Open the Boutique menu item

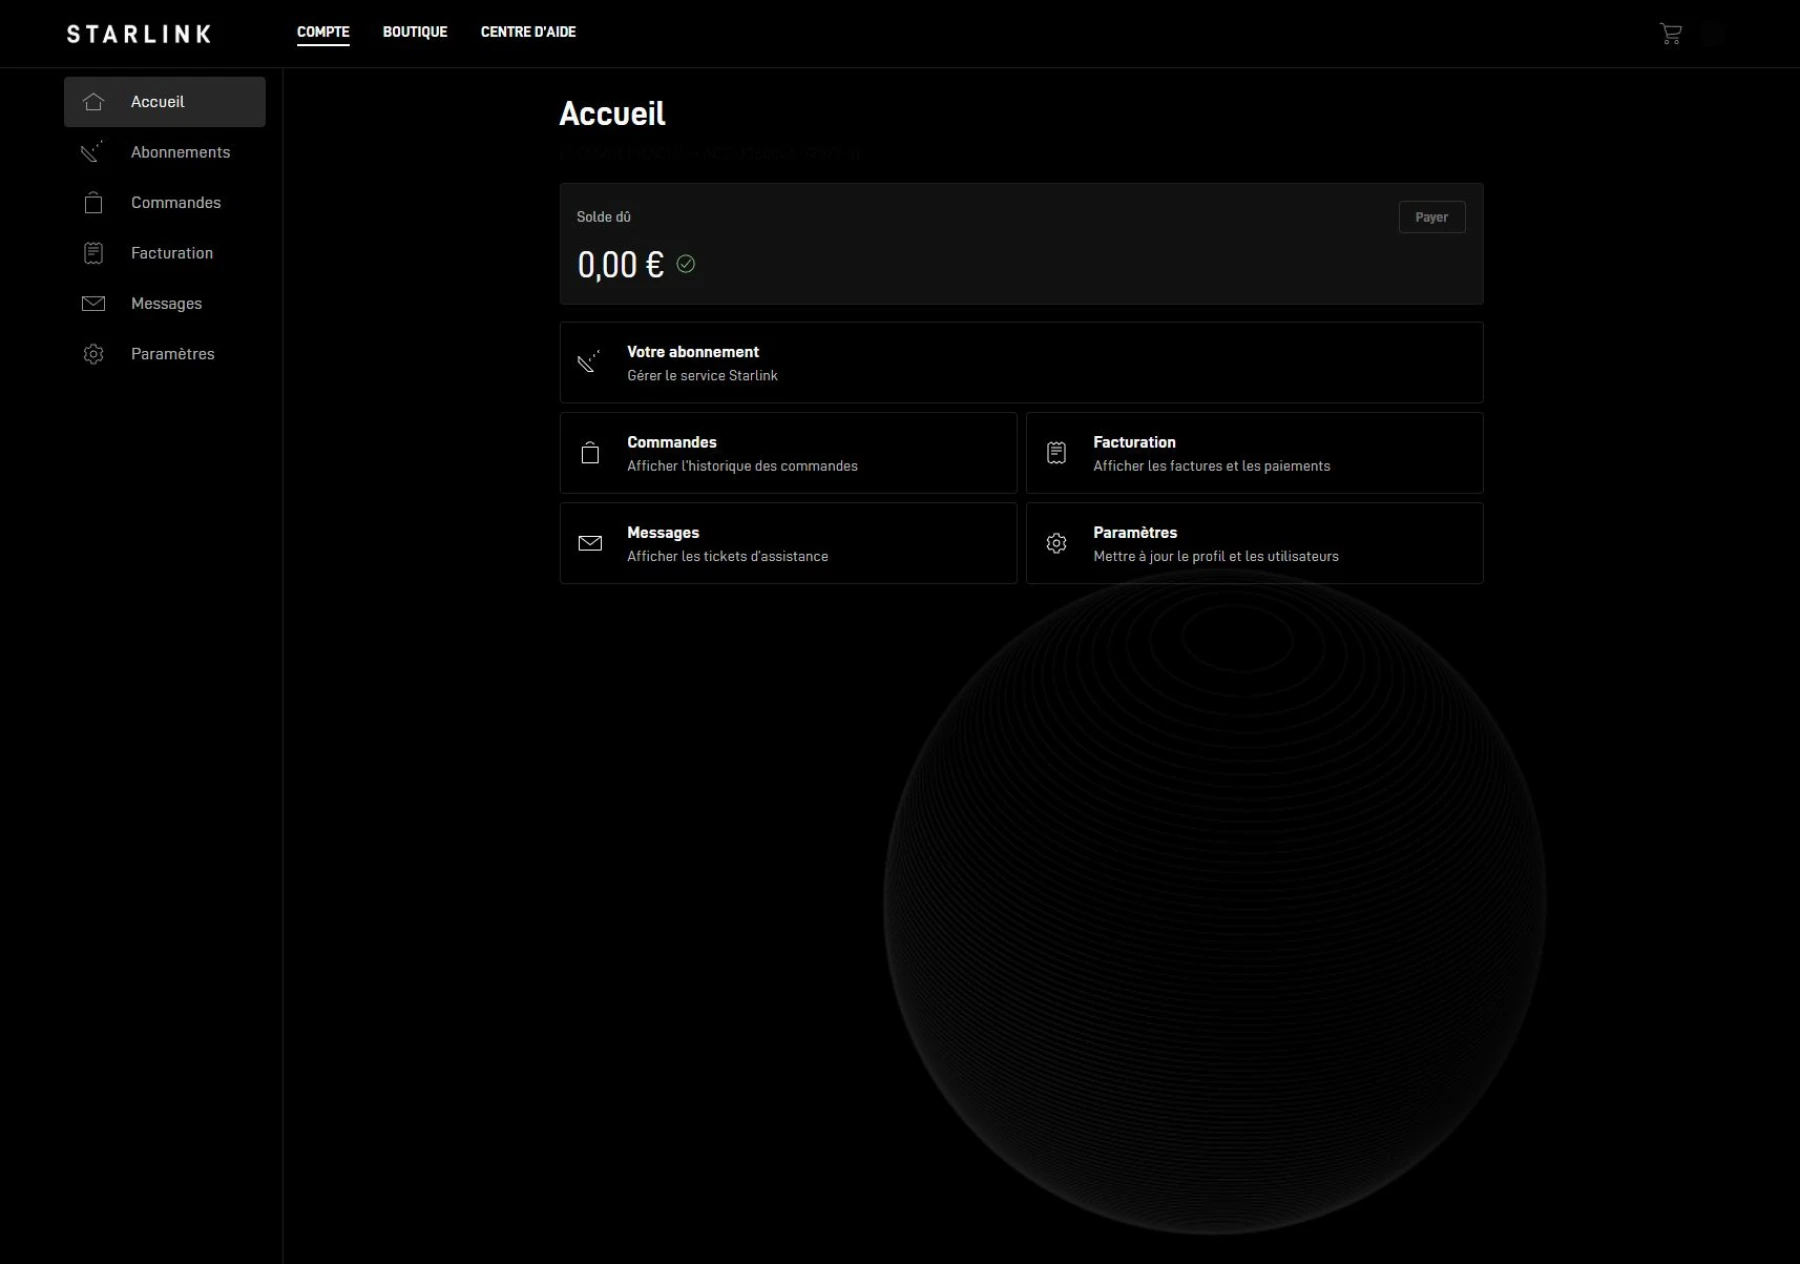click(x=415, y=32)
